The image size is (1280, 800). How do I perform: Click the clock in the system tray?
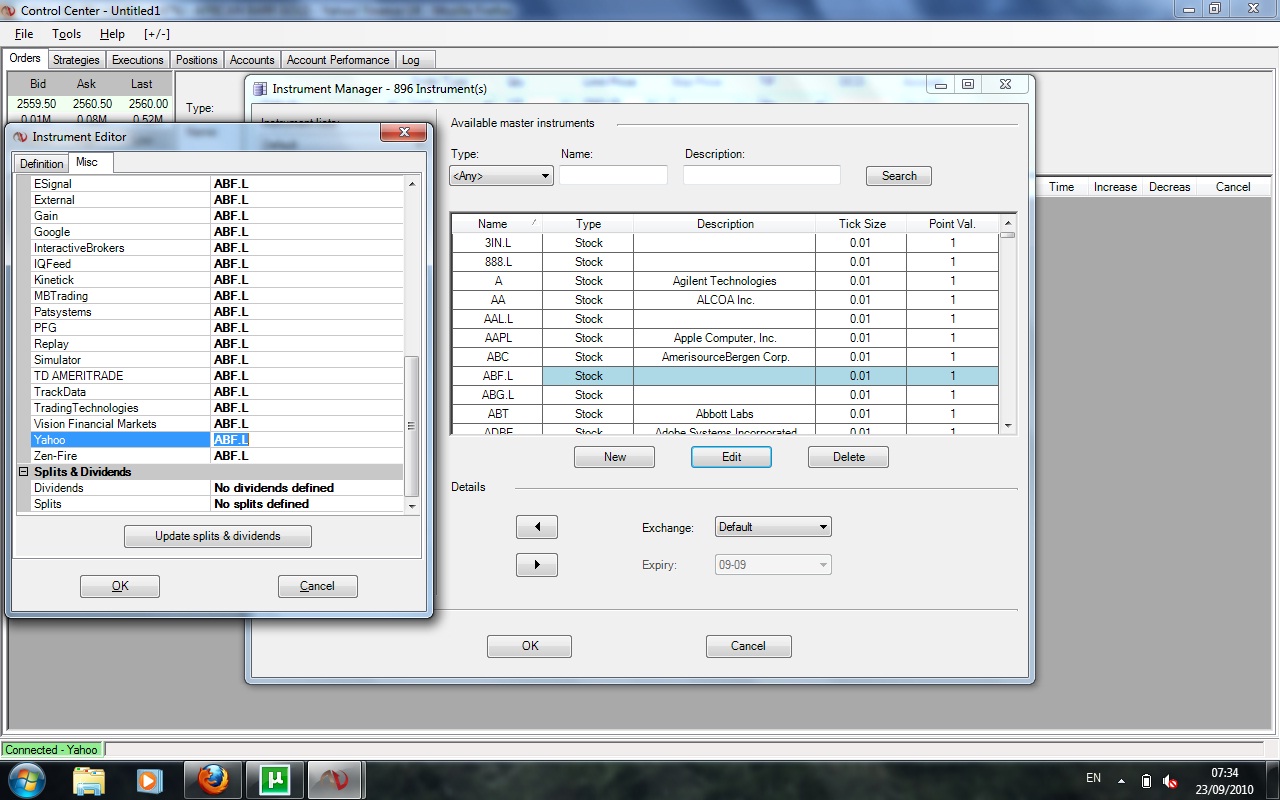[x=1225, y=780]
